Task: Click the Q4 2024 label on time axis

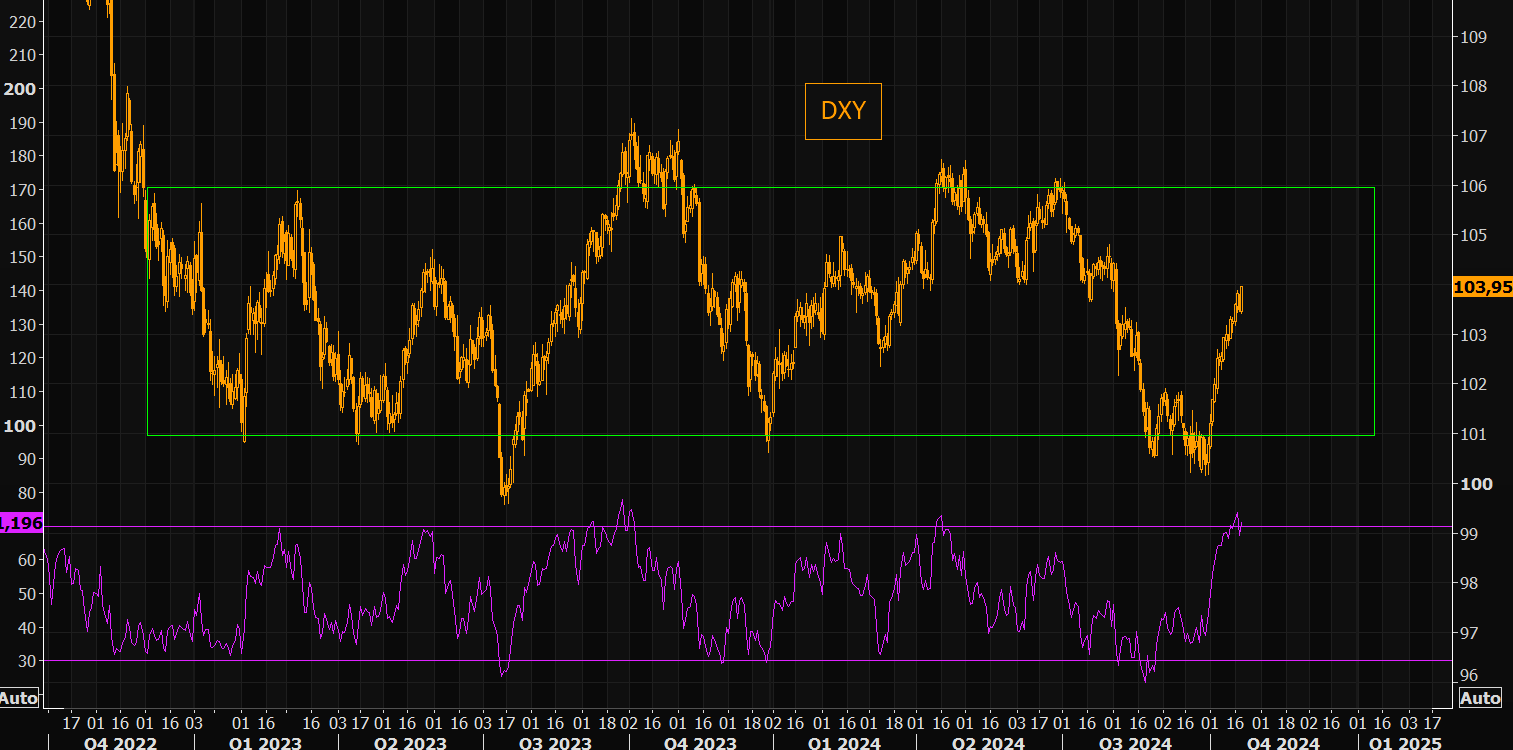Action: point(1283,743)
